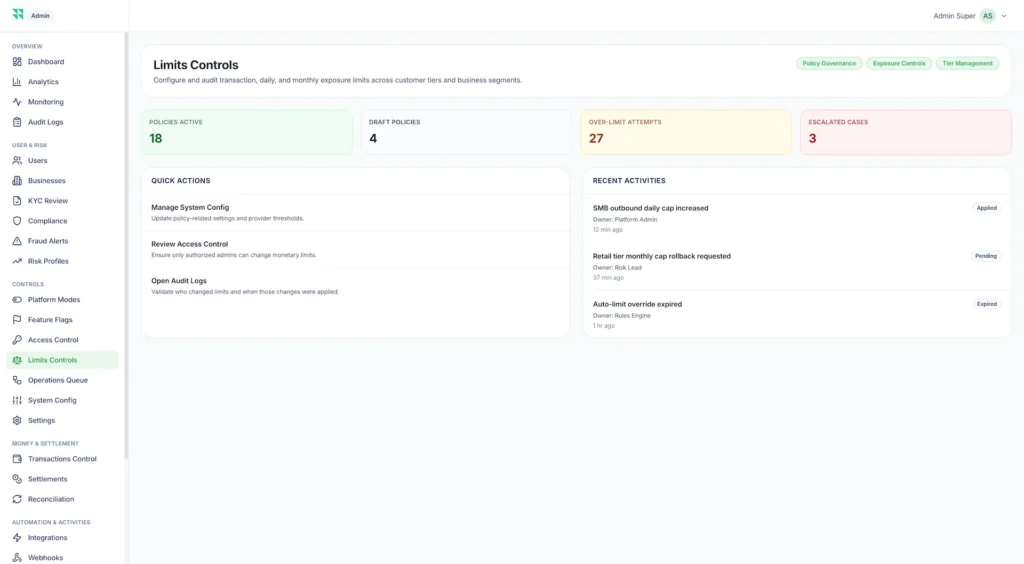
Task: Click the 'Admin Super' user name
Action: click(954, 16)
